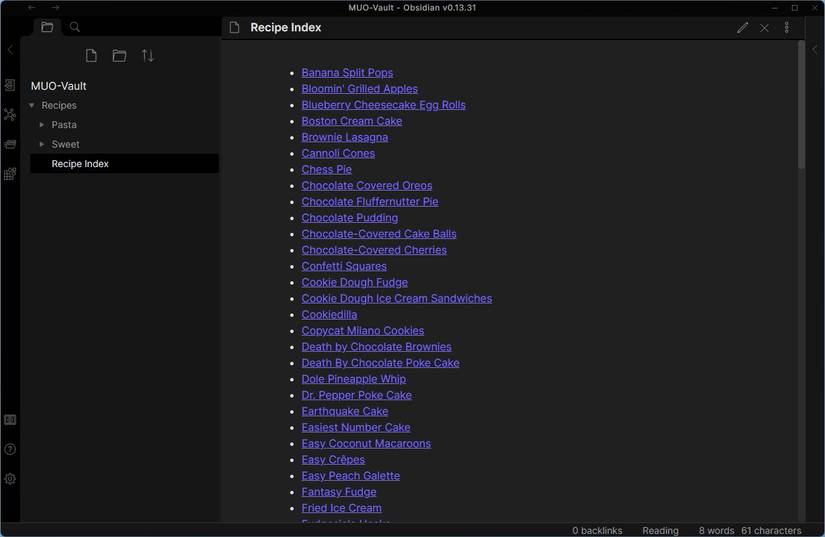Open Easiest Number Cake link
The image size is (825, 537).
point(356,428)
